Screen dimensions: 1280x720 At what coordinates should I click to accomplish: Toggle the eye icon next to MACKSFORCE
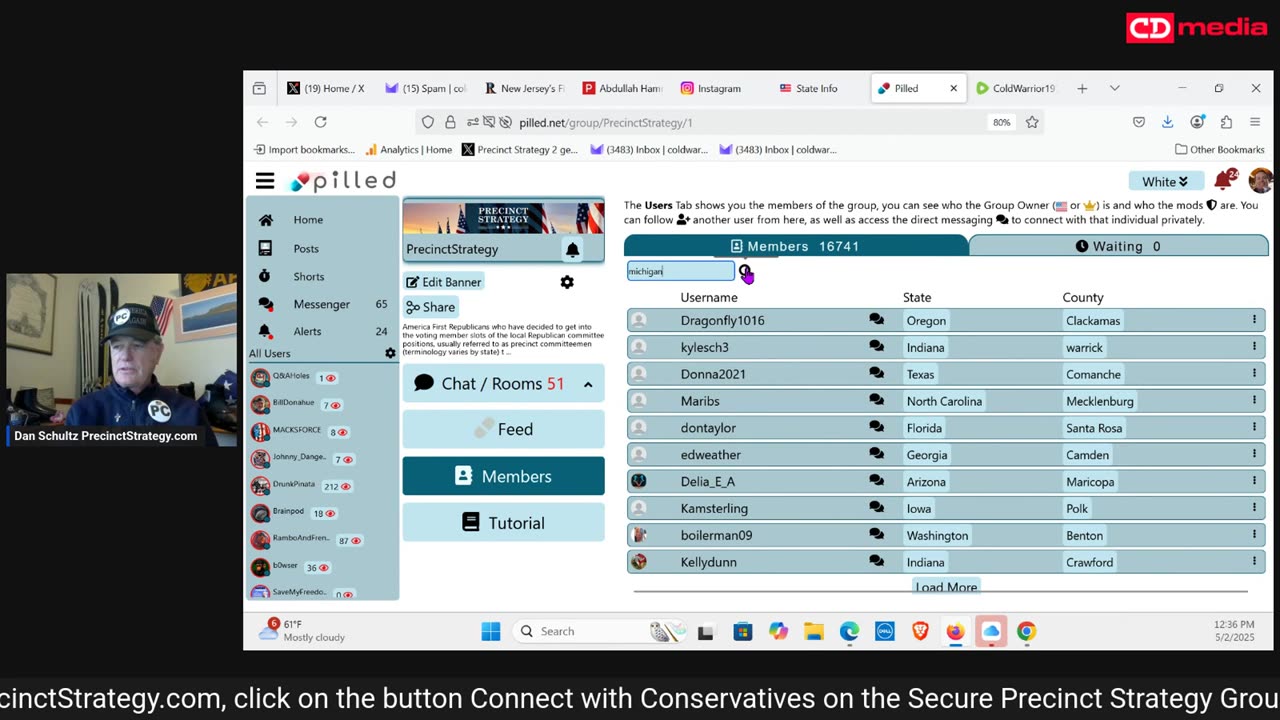point(342,432)
